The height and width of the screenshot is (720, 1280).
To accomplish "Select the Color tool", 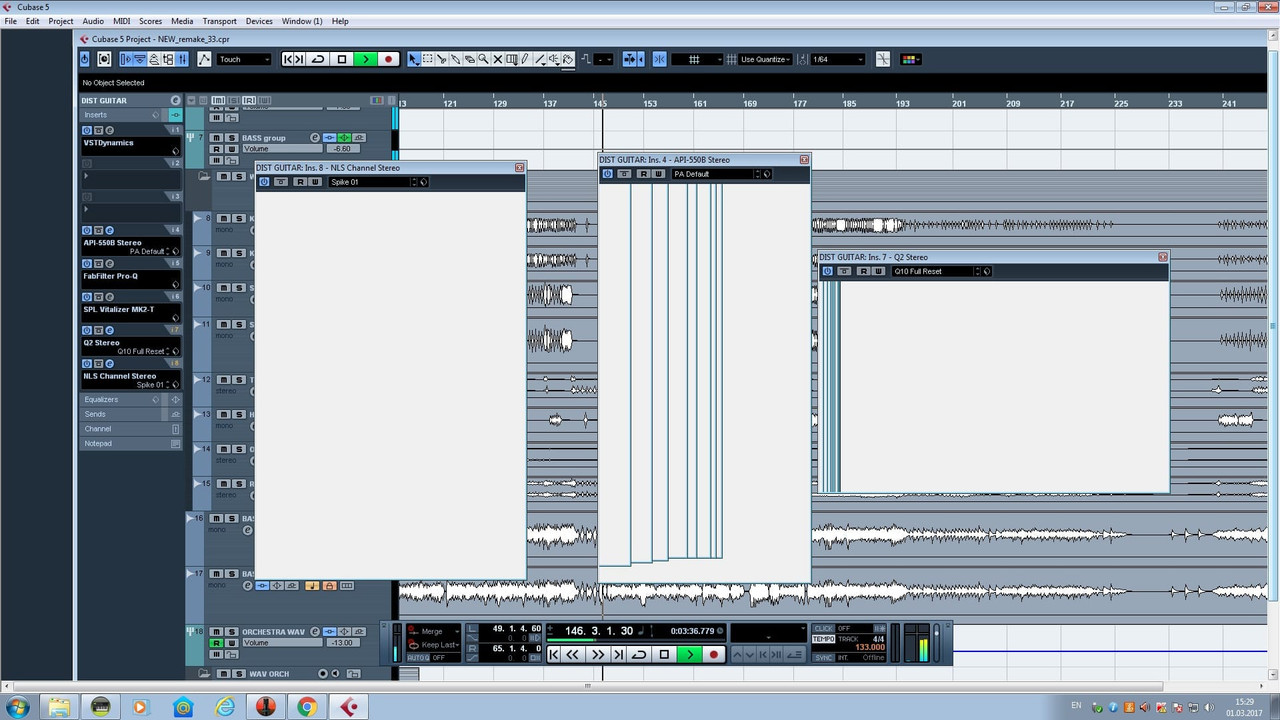I will point(567,59).
